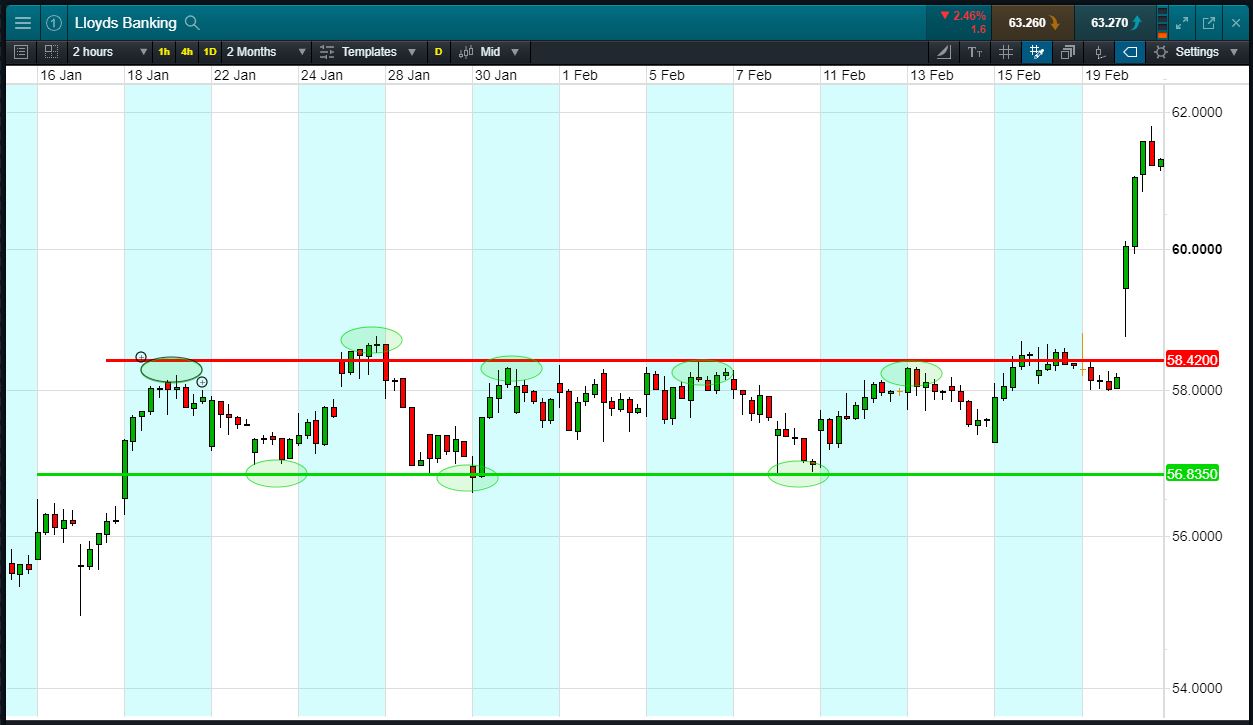Search for an instrument next to Lloyds Banking
Screen dimensions: 1253x725
192,22
